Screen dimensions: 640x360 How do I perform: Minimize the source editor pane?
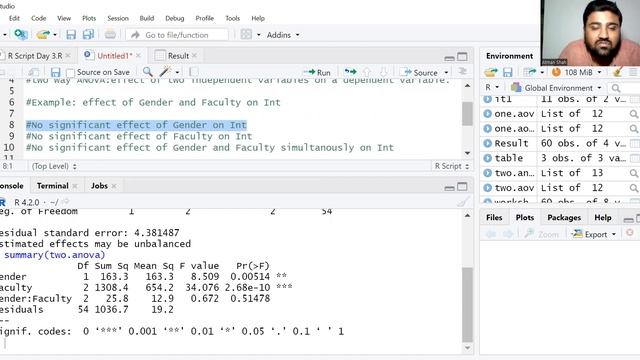click(x=449, y=58)
